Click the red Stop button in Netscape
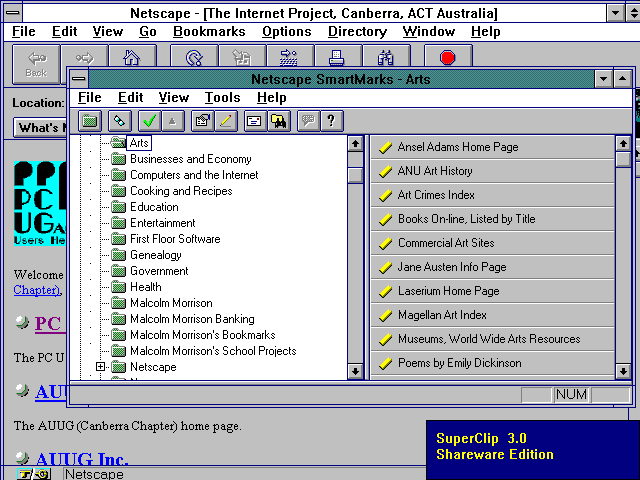640x480 pixels. pyautogui.click(x=447, y=58)
